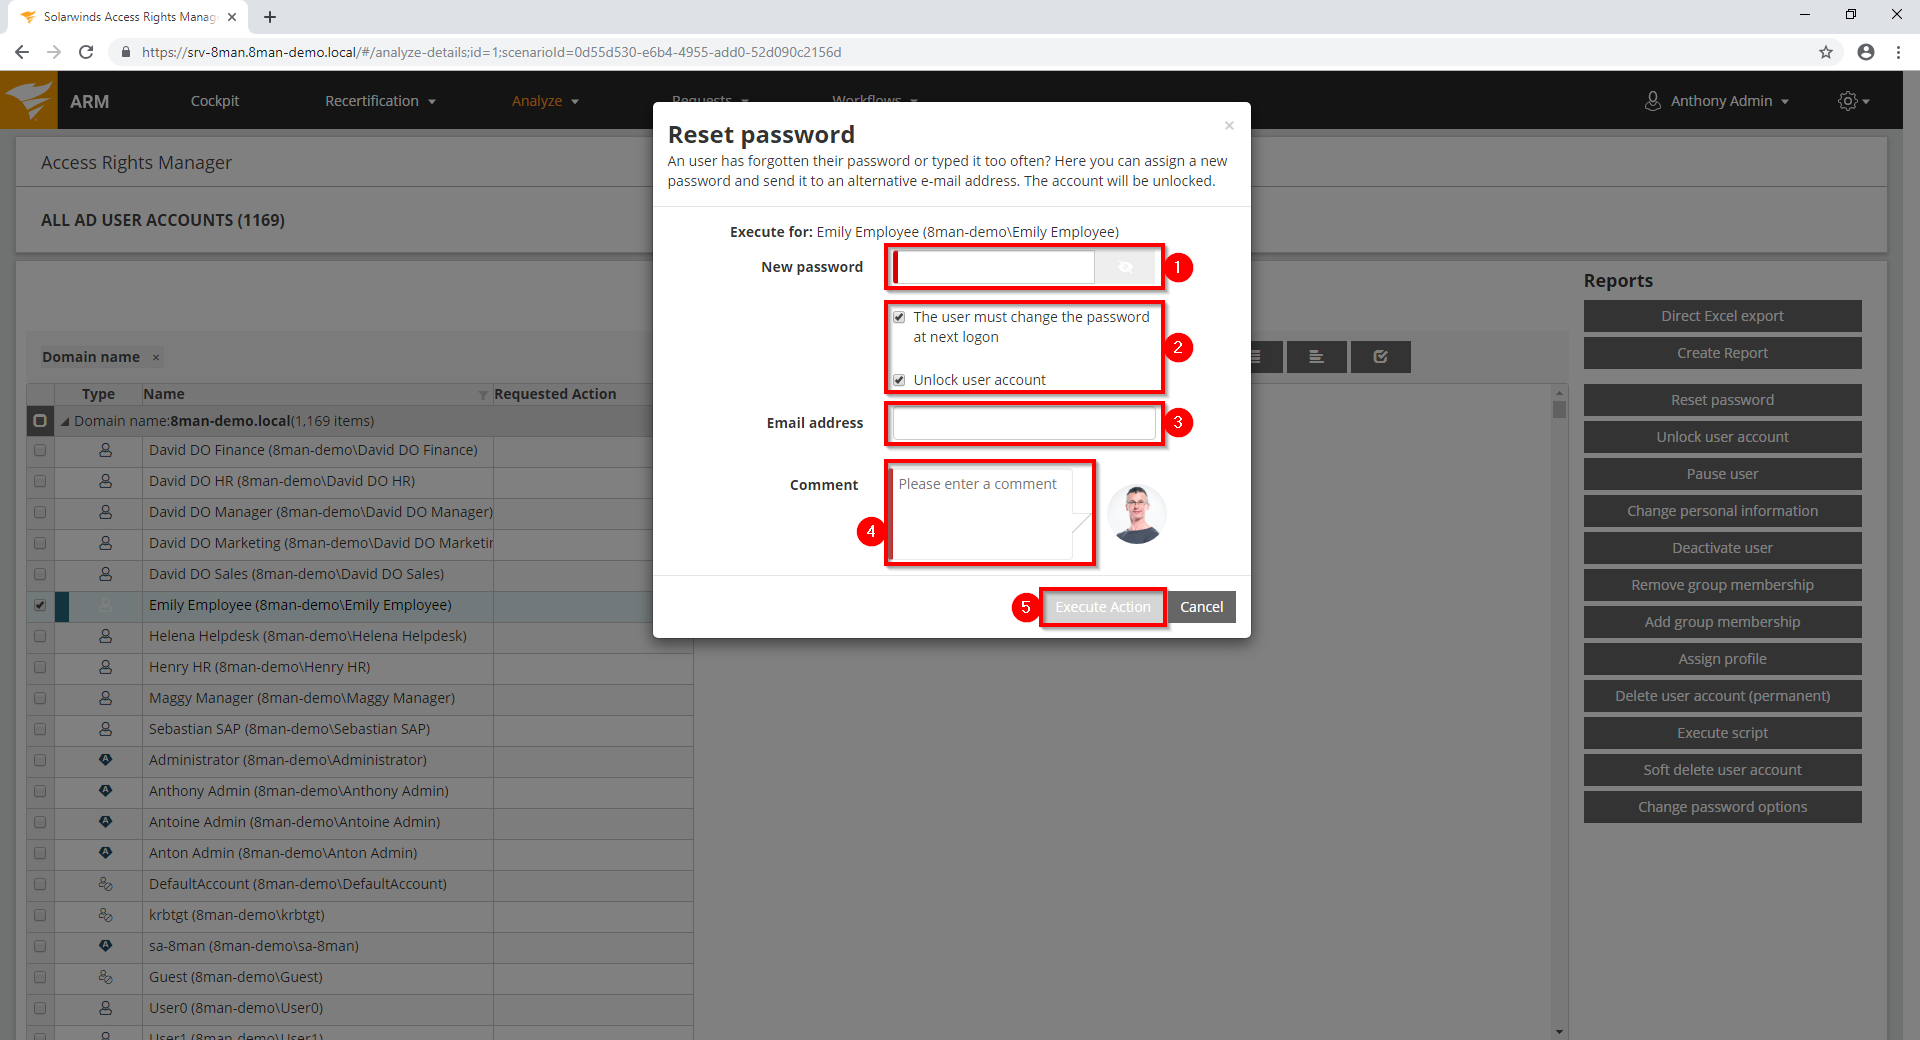Open the Cockpit menu item
Image resolution: width=1920 pixels, height=1040 pixels.
215,101
